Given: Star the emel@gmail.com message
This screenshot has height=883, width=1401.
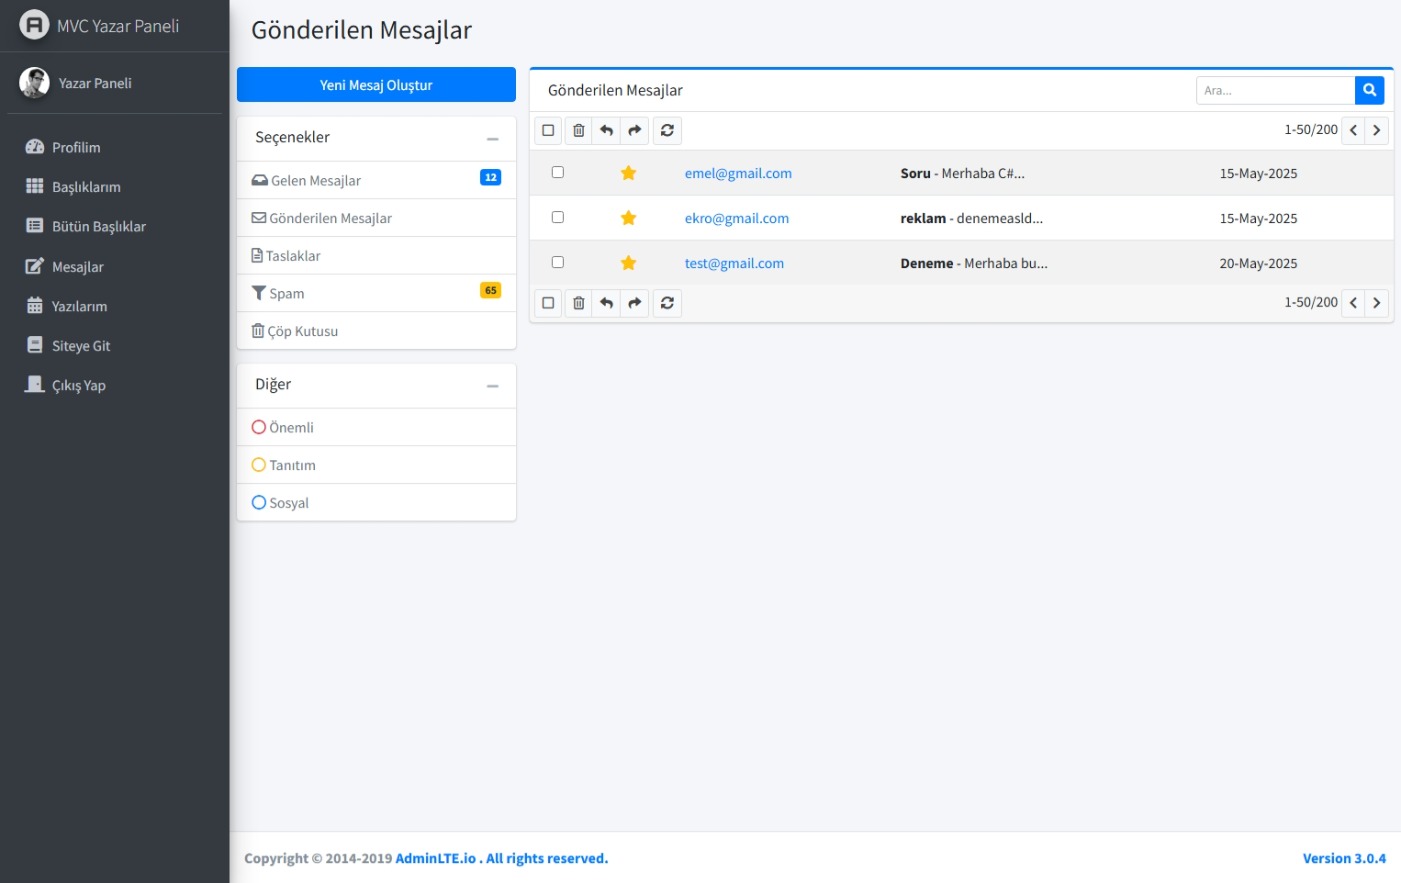Looking at the screenshot, I should pos(628,173).
